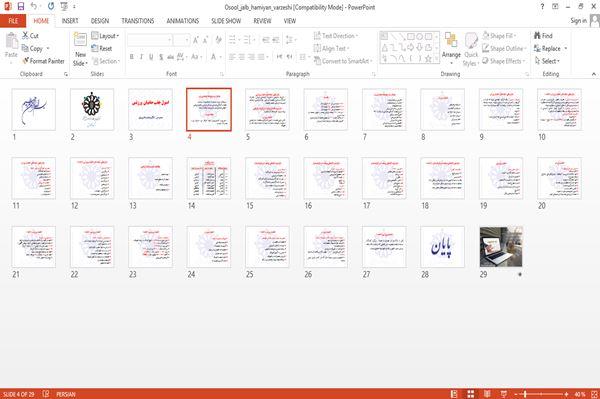
Task: Open Ribbon Display Options icon
Action: click(x=555, y=7)
